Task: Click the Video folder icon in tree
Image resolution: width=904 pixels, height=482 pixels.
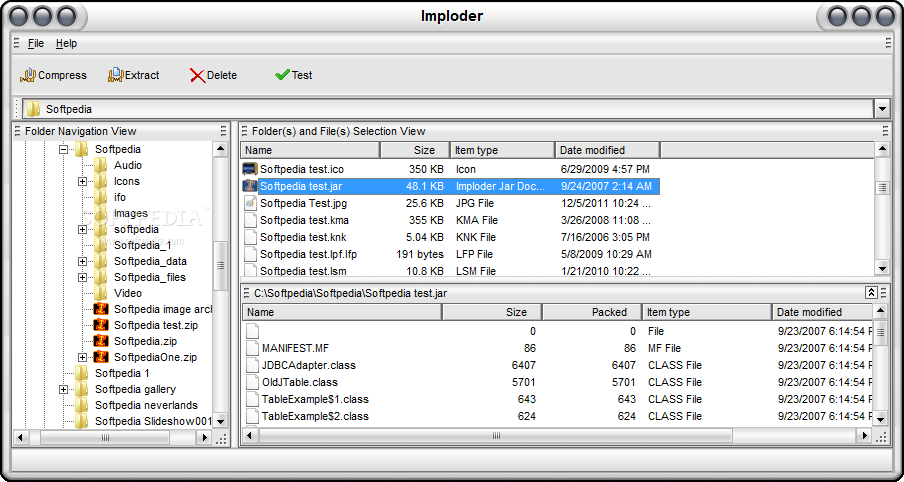Action: [x=101, y=293]
